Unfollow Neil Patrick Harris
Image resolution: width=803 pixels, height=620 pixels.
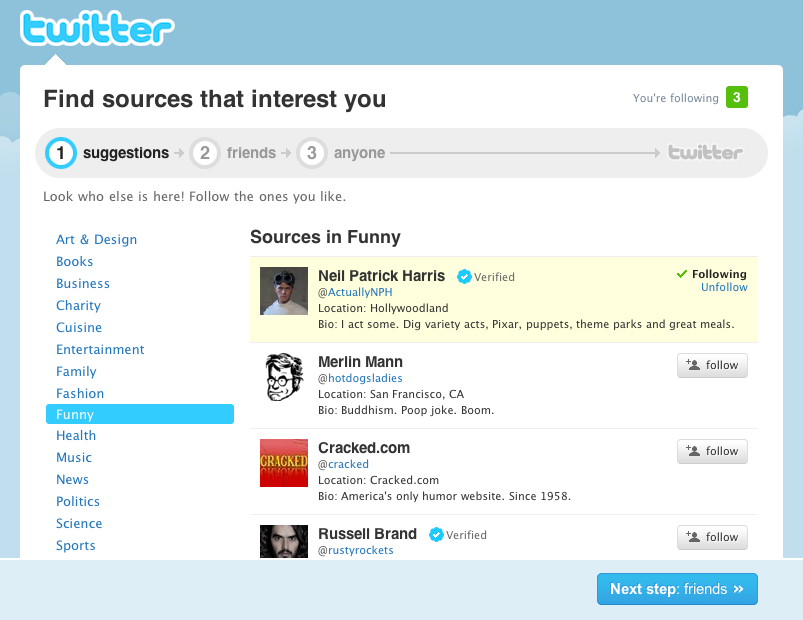click(x=723, y=287)
